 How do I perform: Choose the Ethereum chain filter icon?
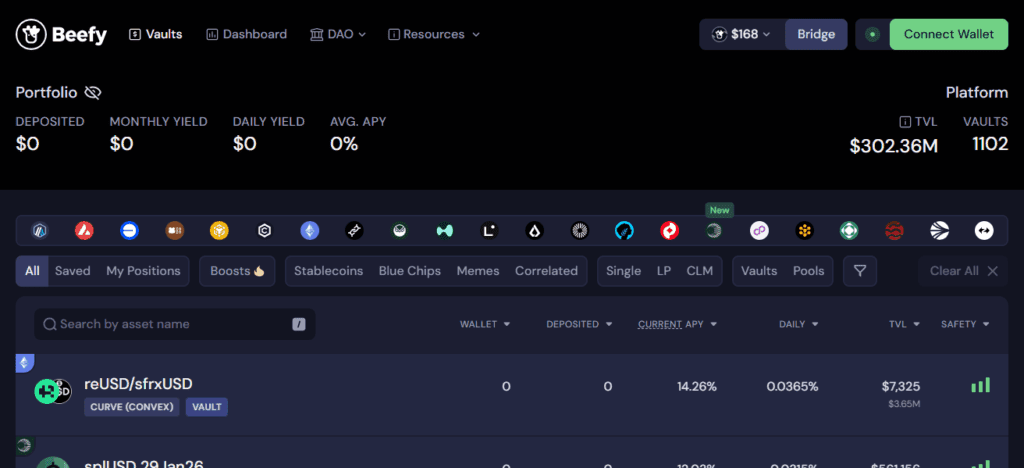(310, 231)
